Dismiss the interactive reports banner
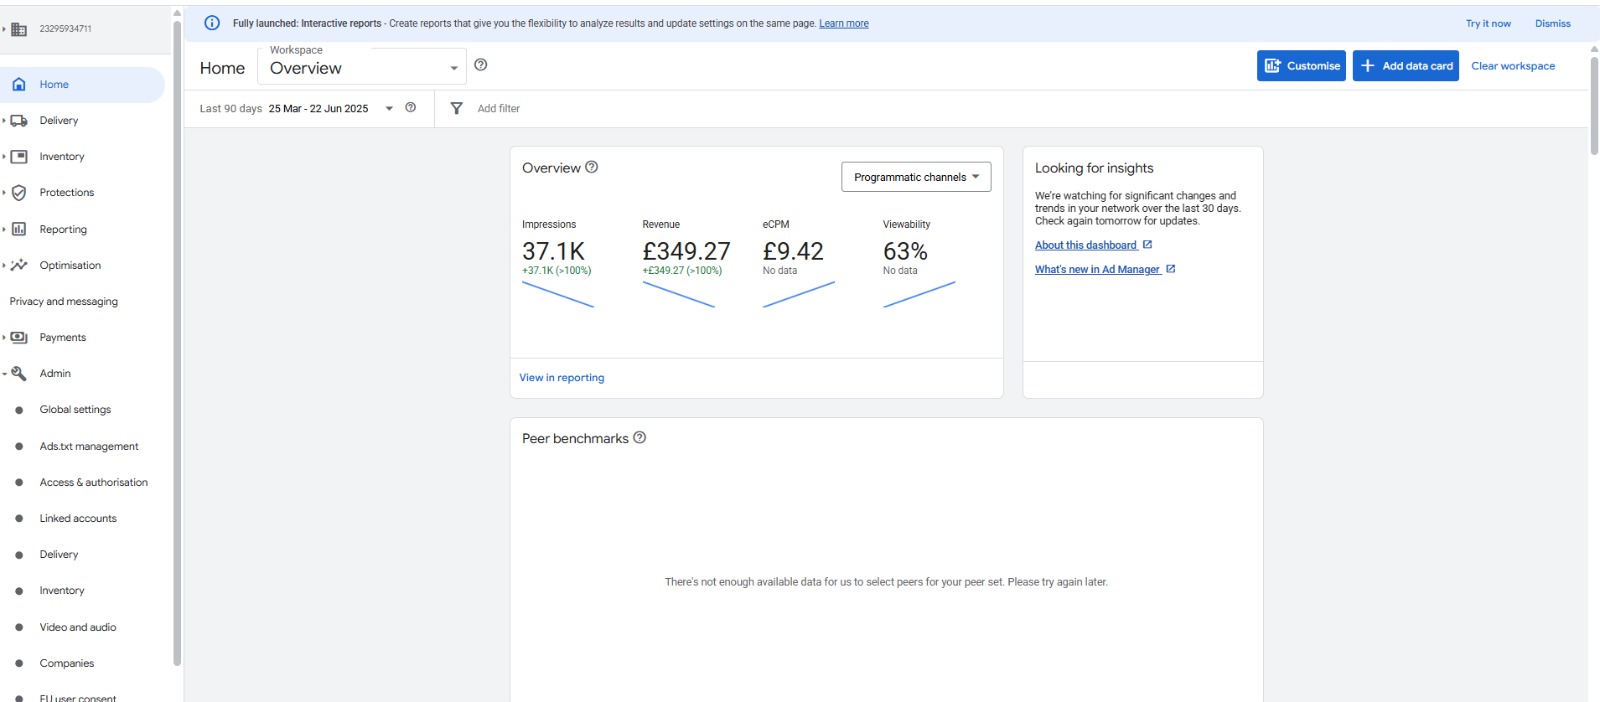 pyautogui.click(x=1553, y=23)
